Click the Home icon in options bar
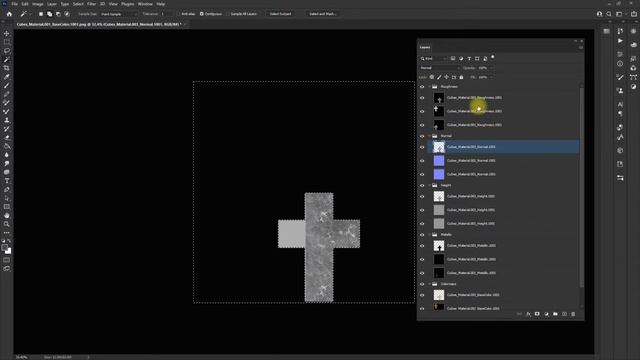Screen dimensions: 640x360 (x=9, y=14)
